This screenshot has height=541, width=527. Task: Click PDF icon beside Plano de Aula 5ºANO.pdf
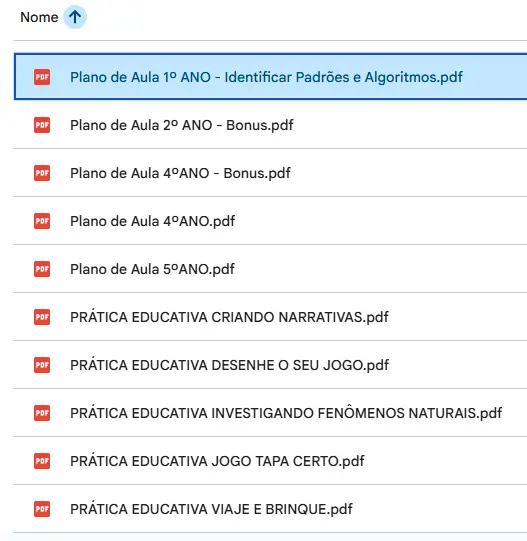42,269
